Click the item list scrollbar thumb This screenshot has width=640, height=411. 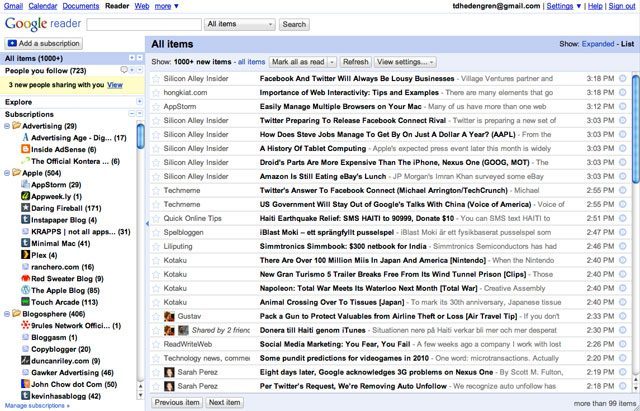click(636, 129)
